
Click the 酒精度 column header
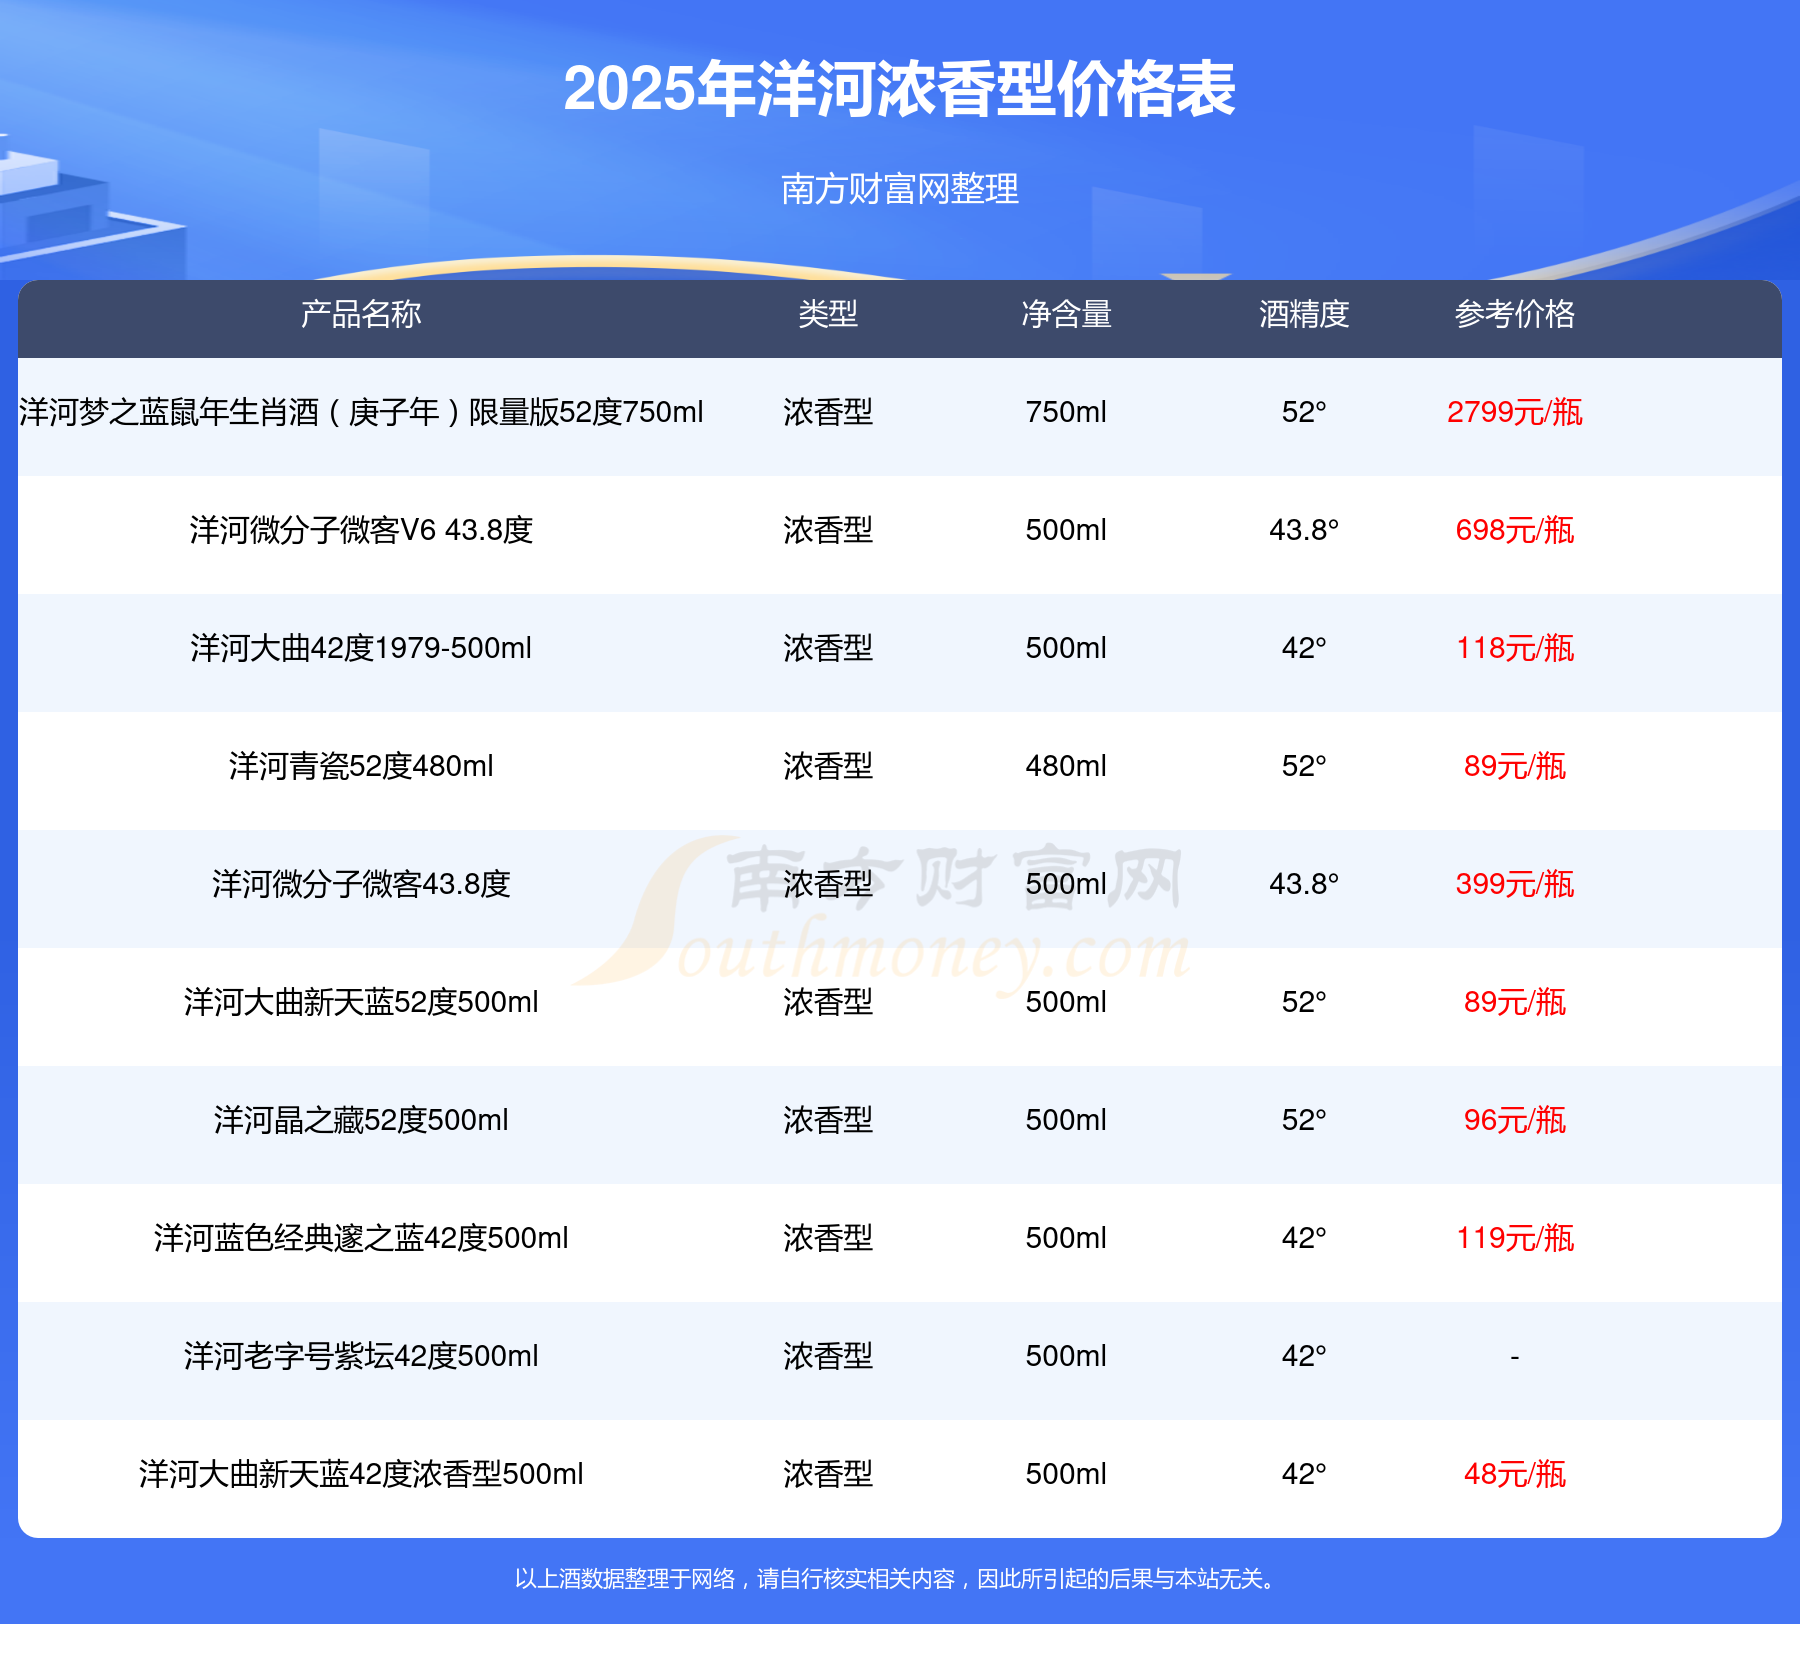tap(1304, 314)
